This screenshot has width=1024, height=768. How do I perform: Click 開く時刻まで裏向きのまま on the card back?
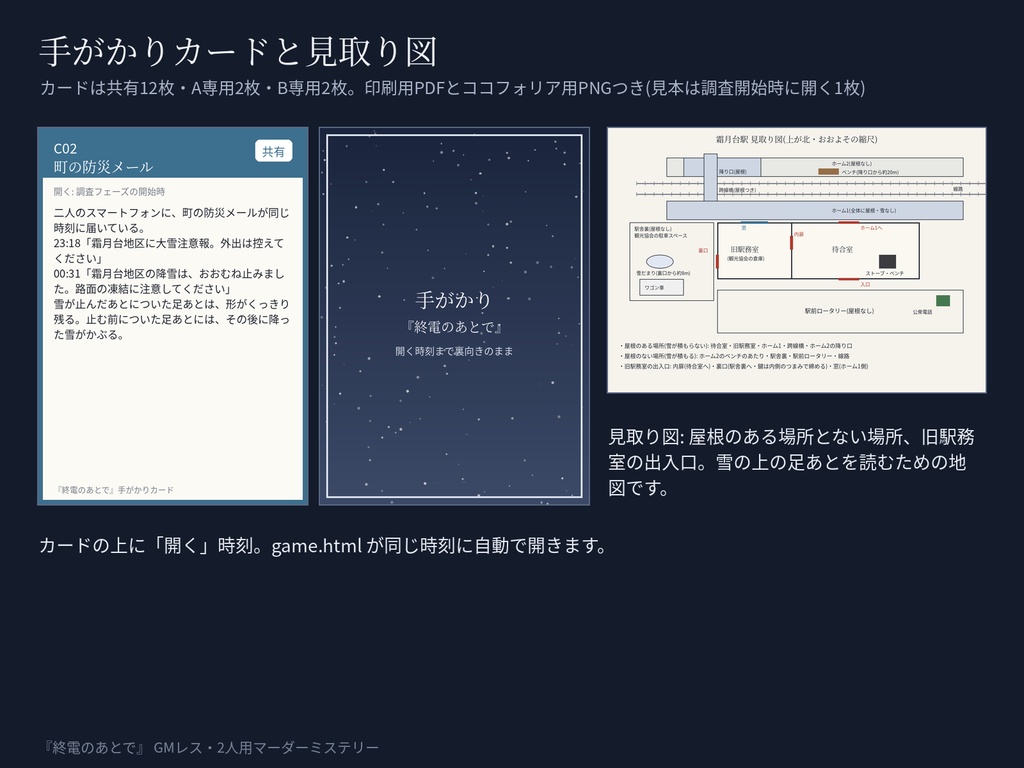pyautogui.click(x=454, y=351)
